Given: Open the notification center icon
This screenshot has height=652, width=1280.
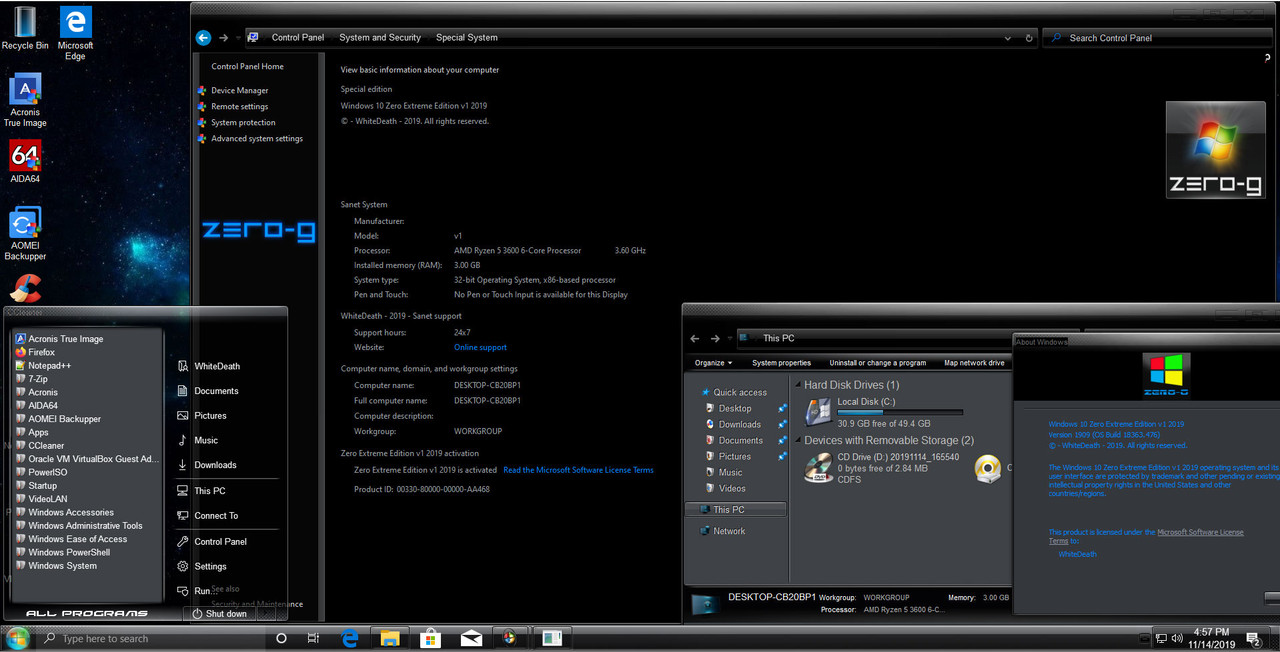Looking at the screenshot, I should [1254, 638].
